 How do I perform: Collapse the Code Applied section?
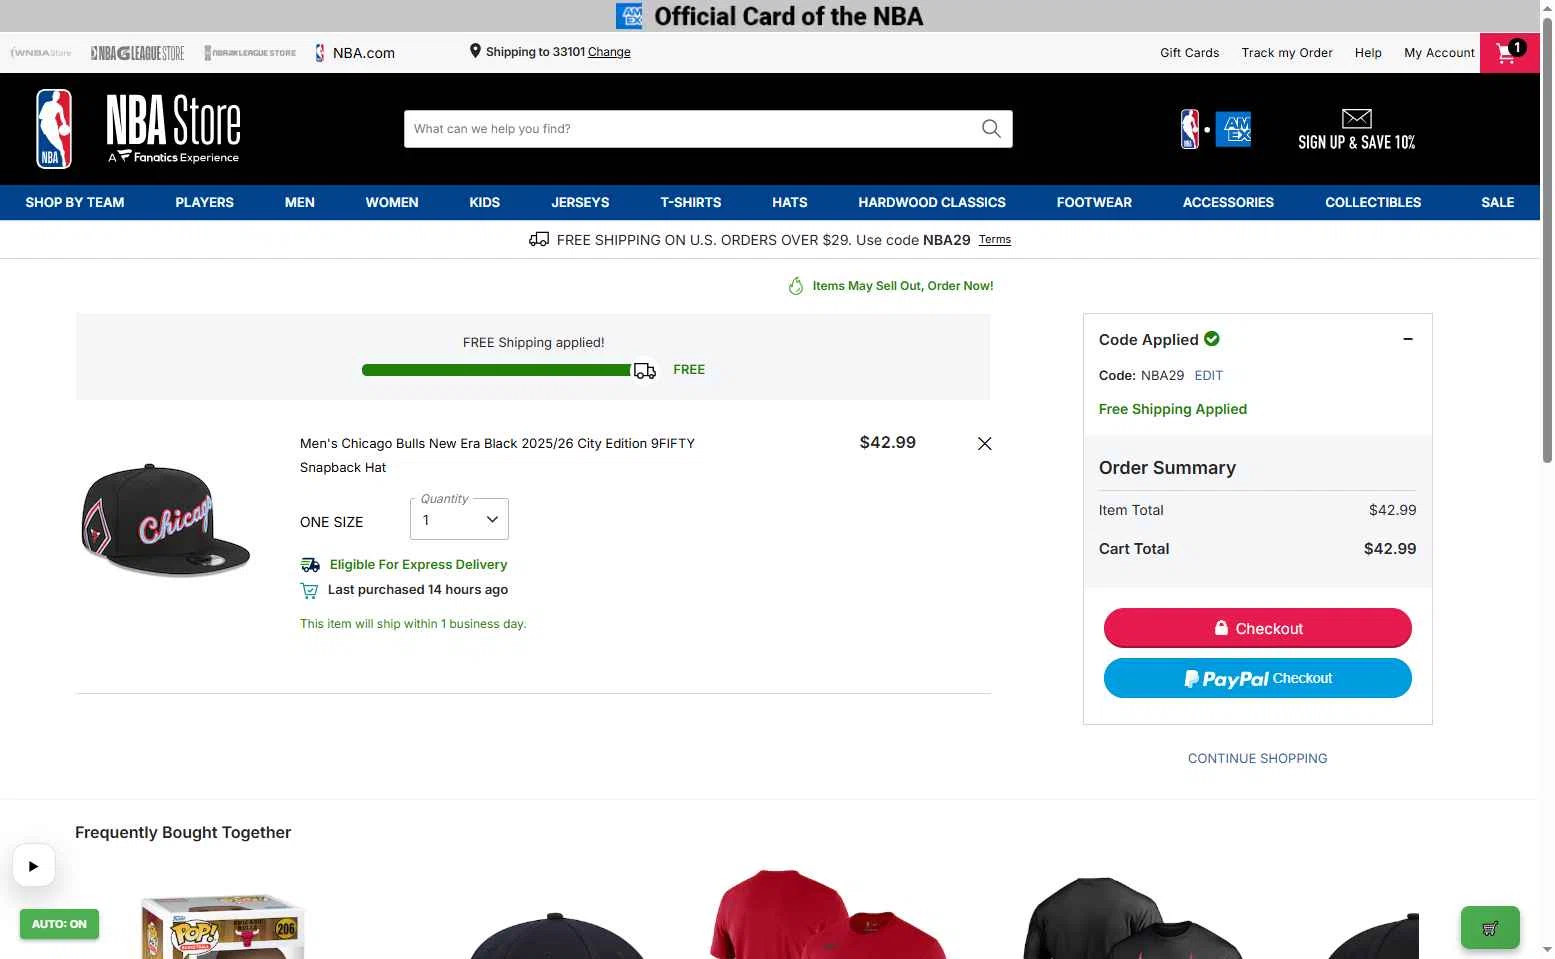coord(1408,339)
